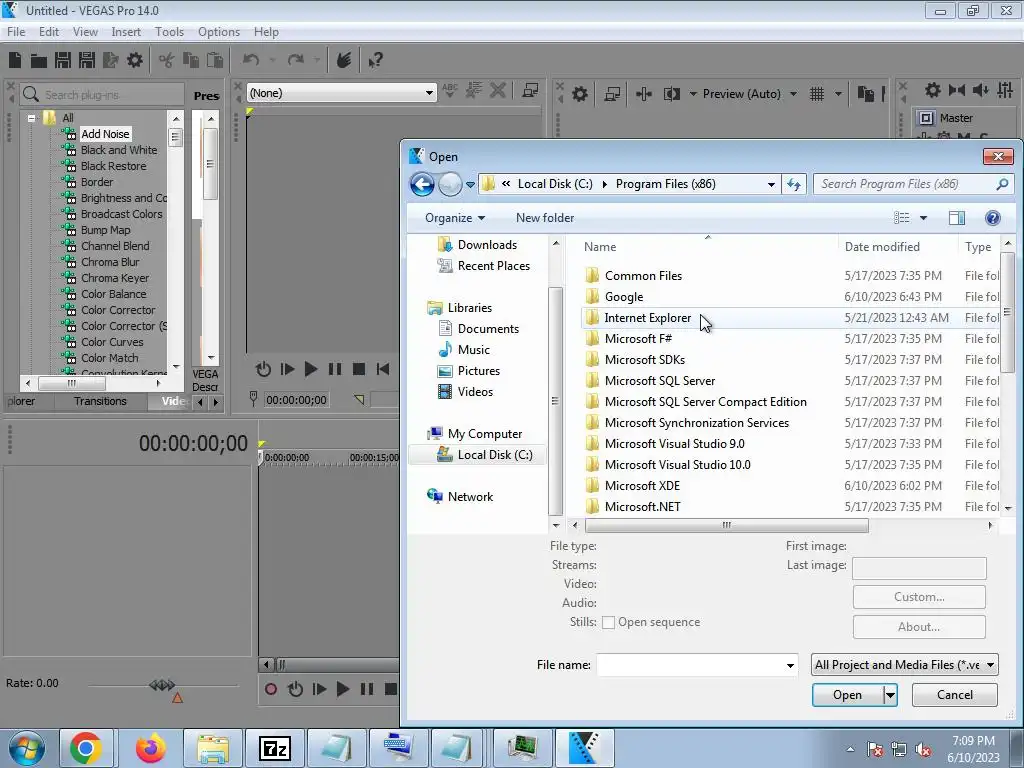Viewport: 1024px width, 768px height.
Task: Click the New folder button
Action: coord(545,218)
